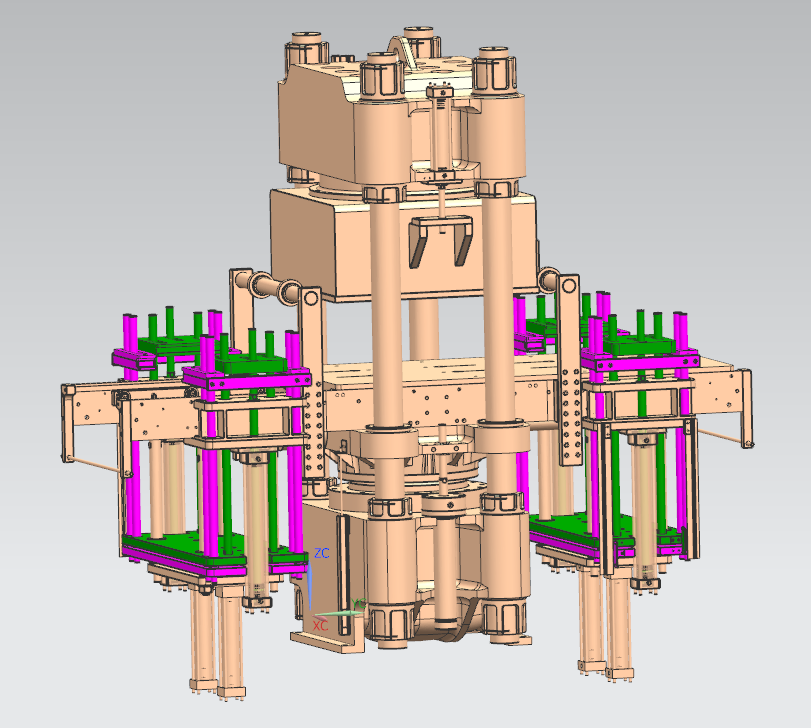Select the bottom-left hanging cylinder pair
Image resolution: width=811 pixels, height=728 pixels.
click(x=217, y=640)
